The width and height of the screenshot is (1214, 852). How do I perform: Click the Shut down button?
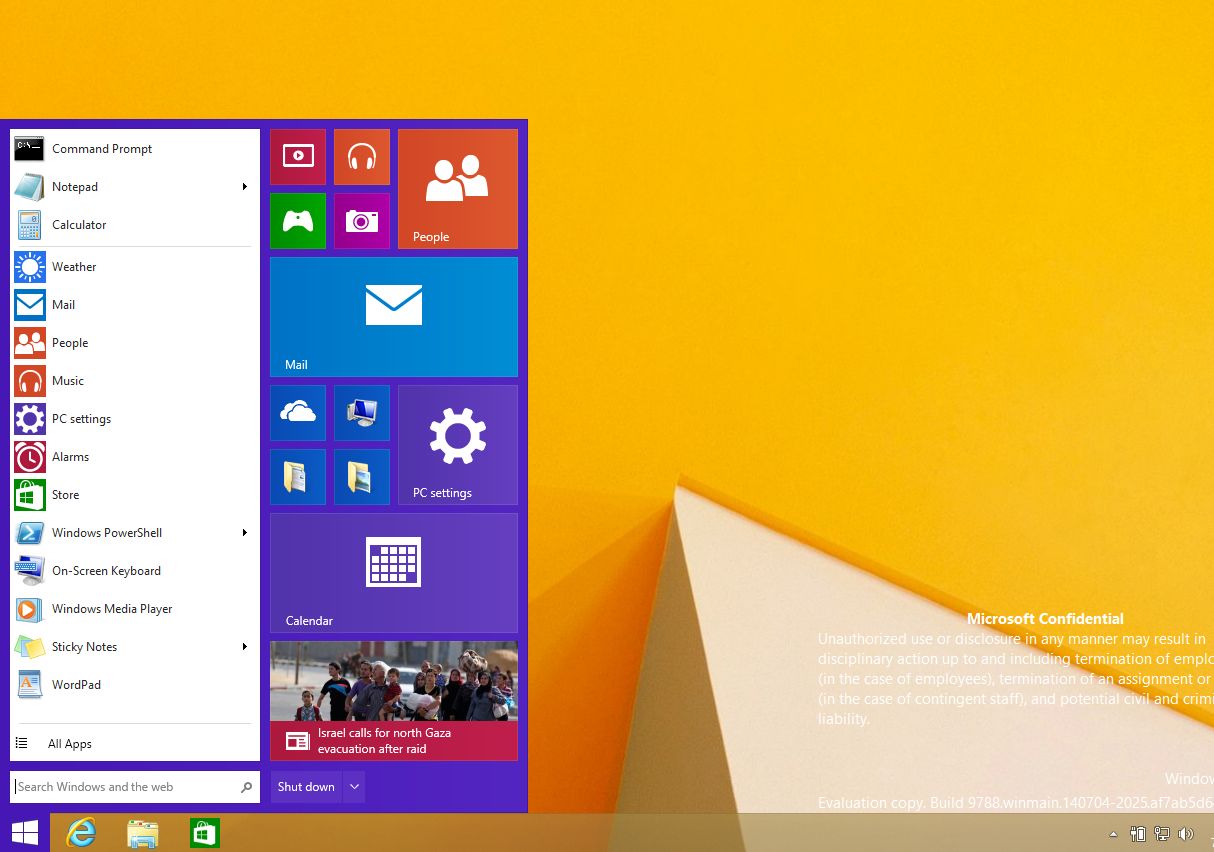click(306, 787)
